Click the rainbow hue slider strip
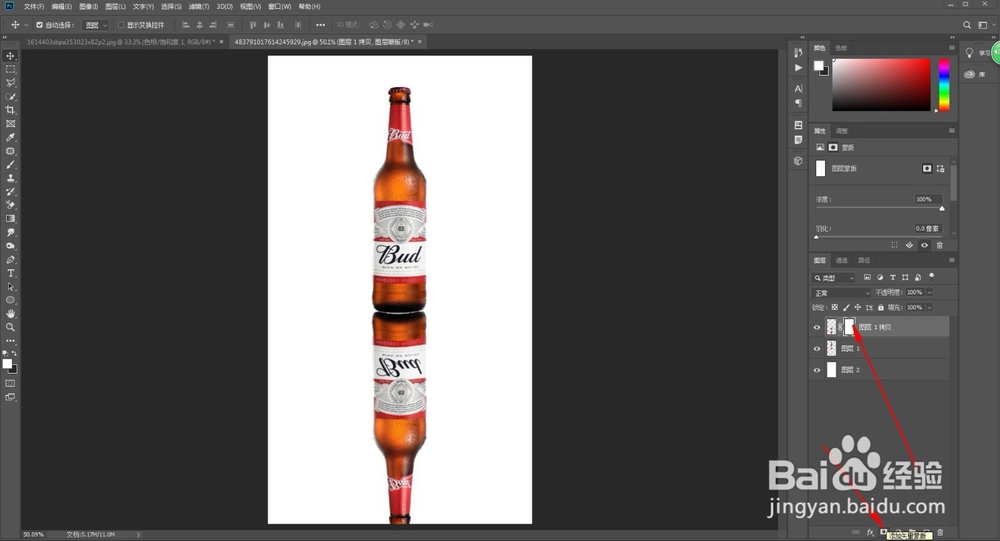This screenshot has height=541, width=1000. coord(944,85)
